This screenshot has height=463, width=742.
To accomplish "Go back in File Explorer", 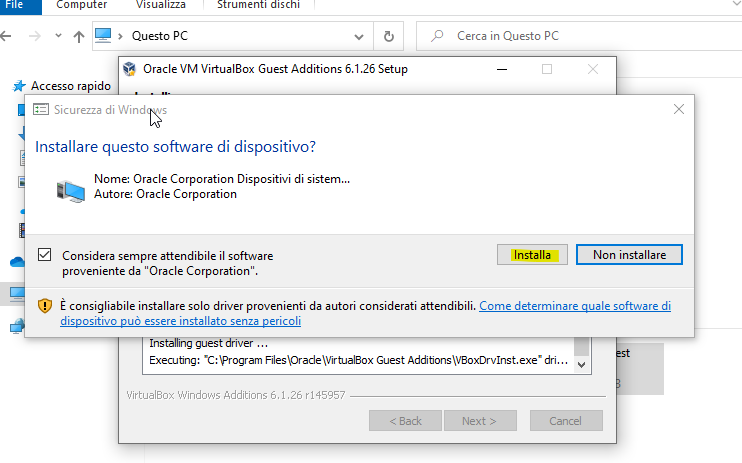I will (6, 36).
